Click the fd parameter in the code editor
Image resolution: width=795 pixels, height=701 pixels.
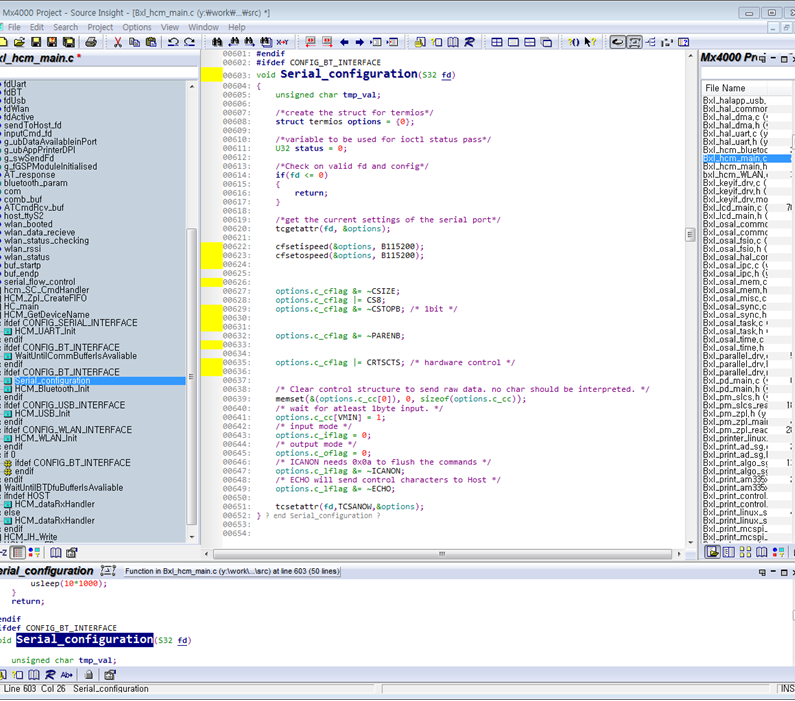point(447,75)
